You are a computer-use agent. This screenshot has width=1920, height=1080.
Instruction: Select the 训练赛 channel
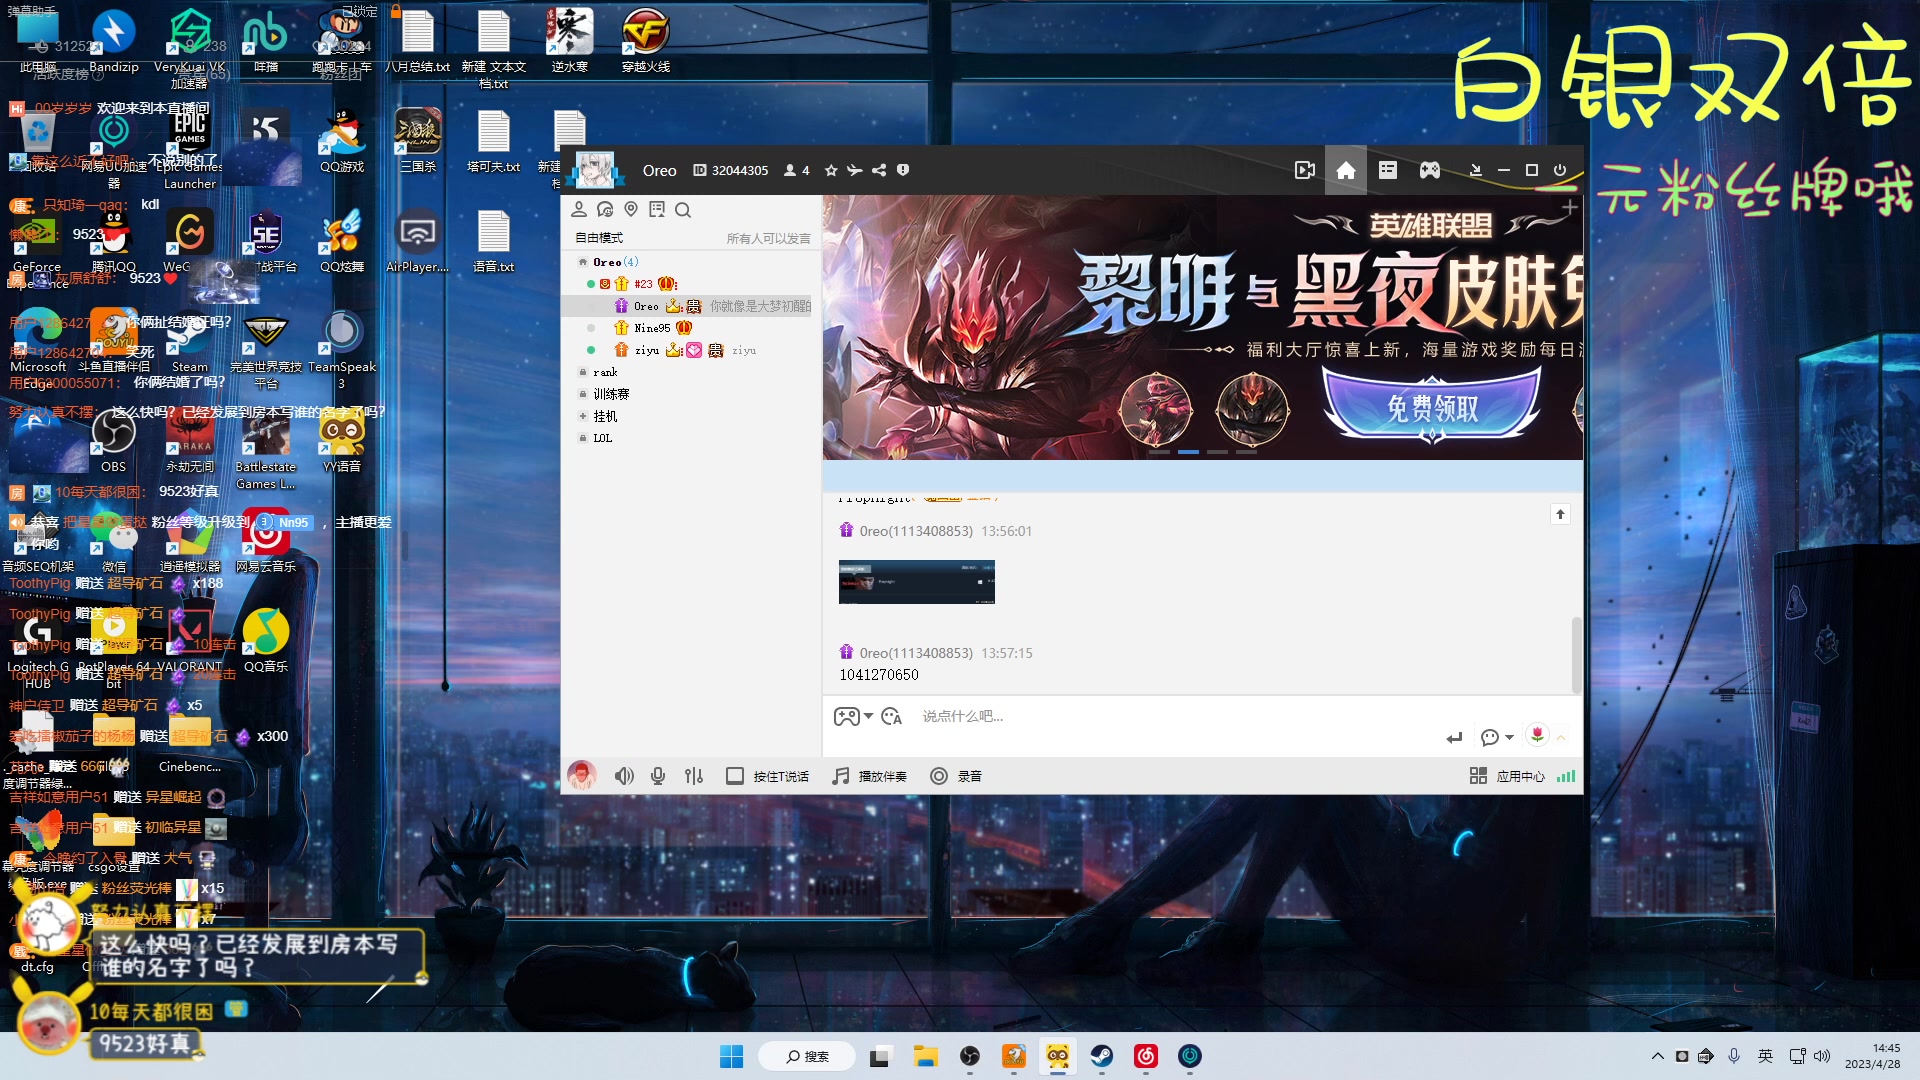point(611,394)
